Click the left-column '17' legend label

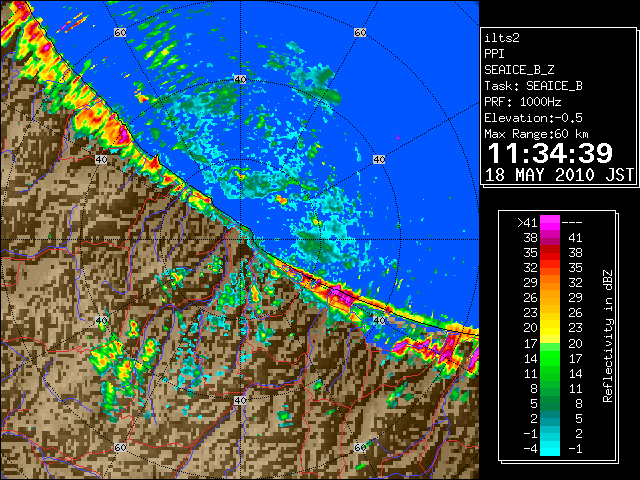point(530,343)
